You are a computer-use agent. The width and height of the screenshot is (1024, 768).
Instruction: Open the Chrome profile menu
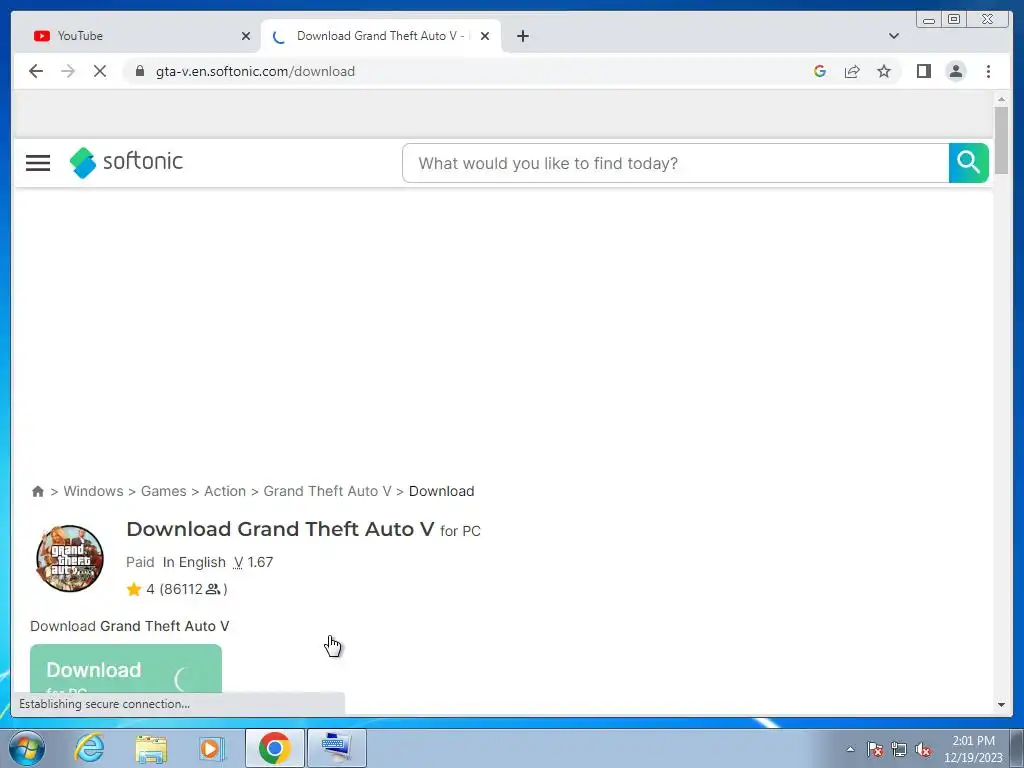955,71
